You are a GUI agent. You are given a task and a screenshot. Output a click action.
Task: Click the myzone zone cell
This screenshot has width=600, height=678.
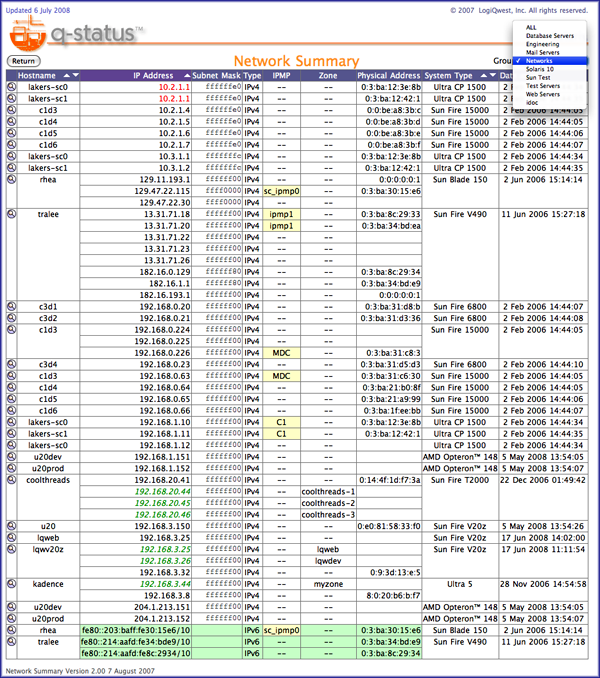coord(329,584)
